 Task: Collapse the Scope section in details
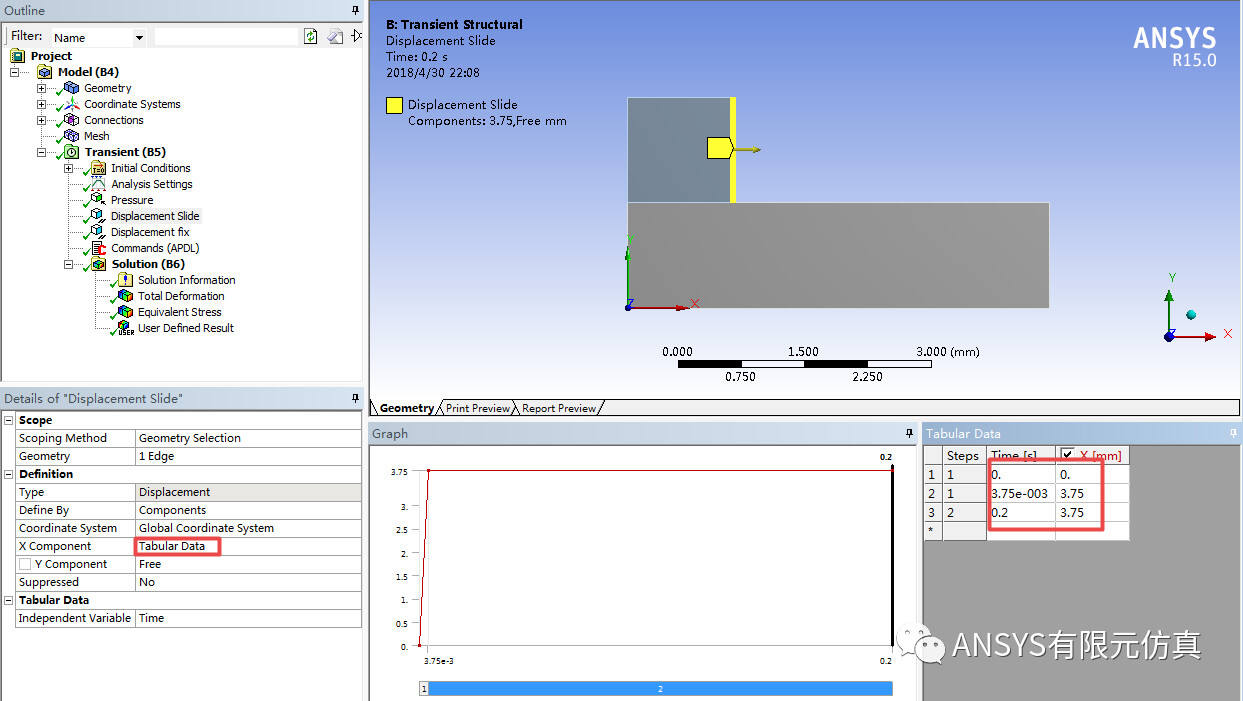[9, 420]
